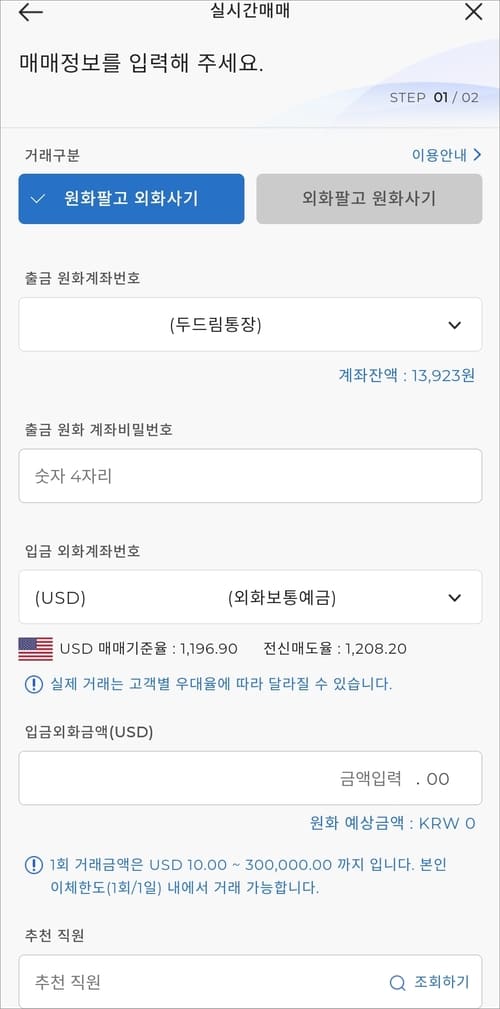Tap the 계좌잔액 13,923원 balance text
Viewport: 500px width, 1009px height.
[x=407, y=376]
